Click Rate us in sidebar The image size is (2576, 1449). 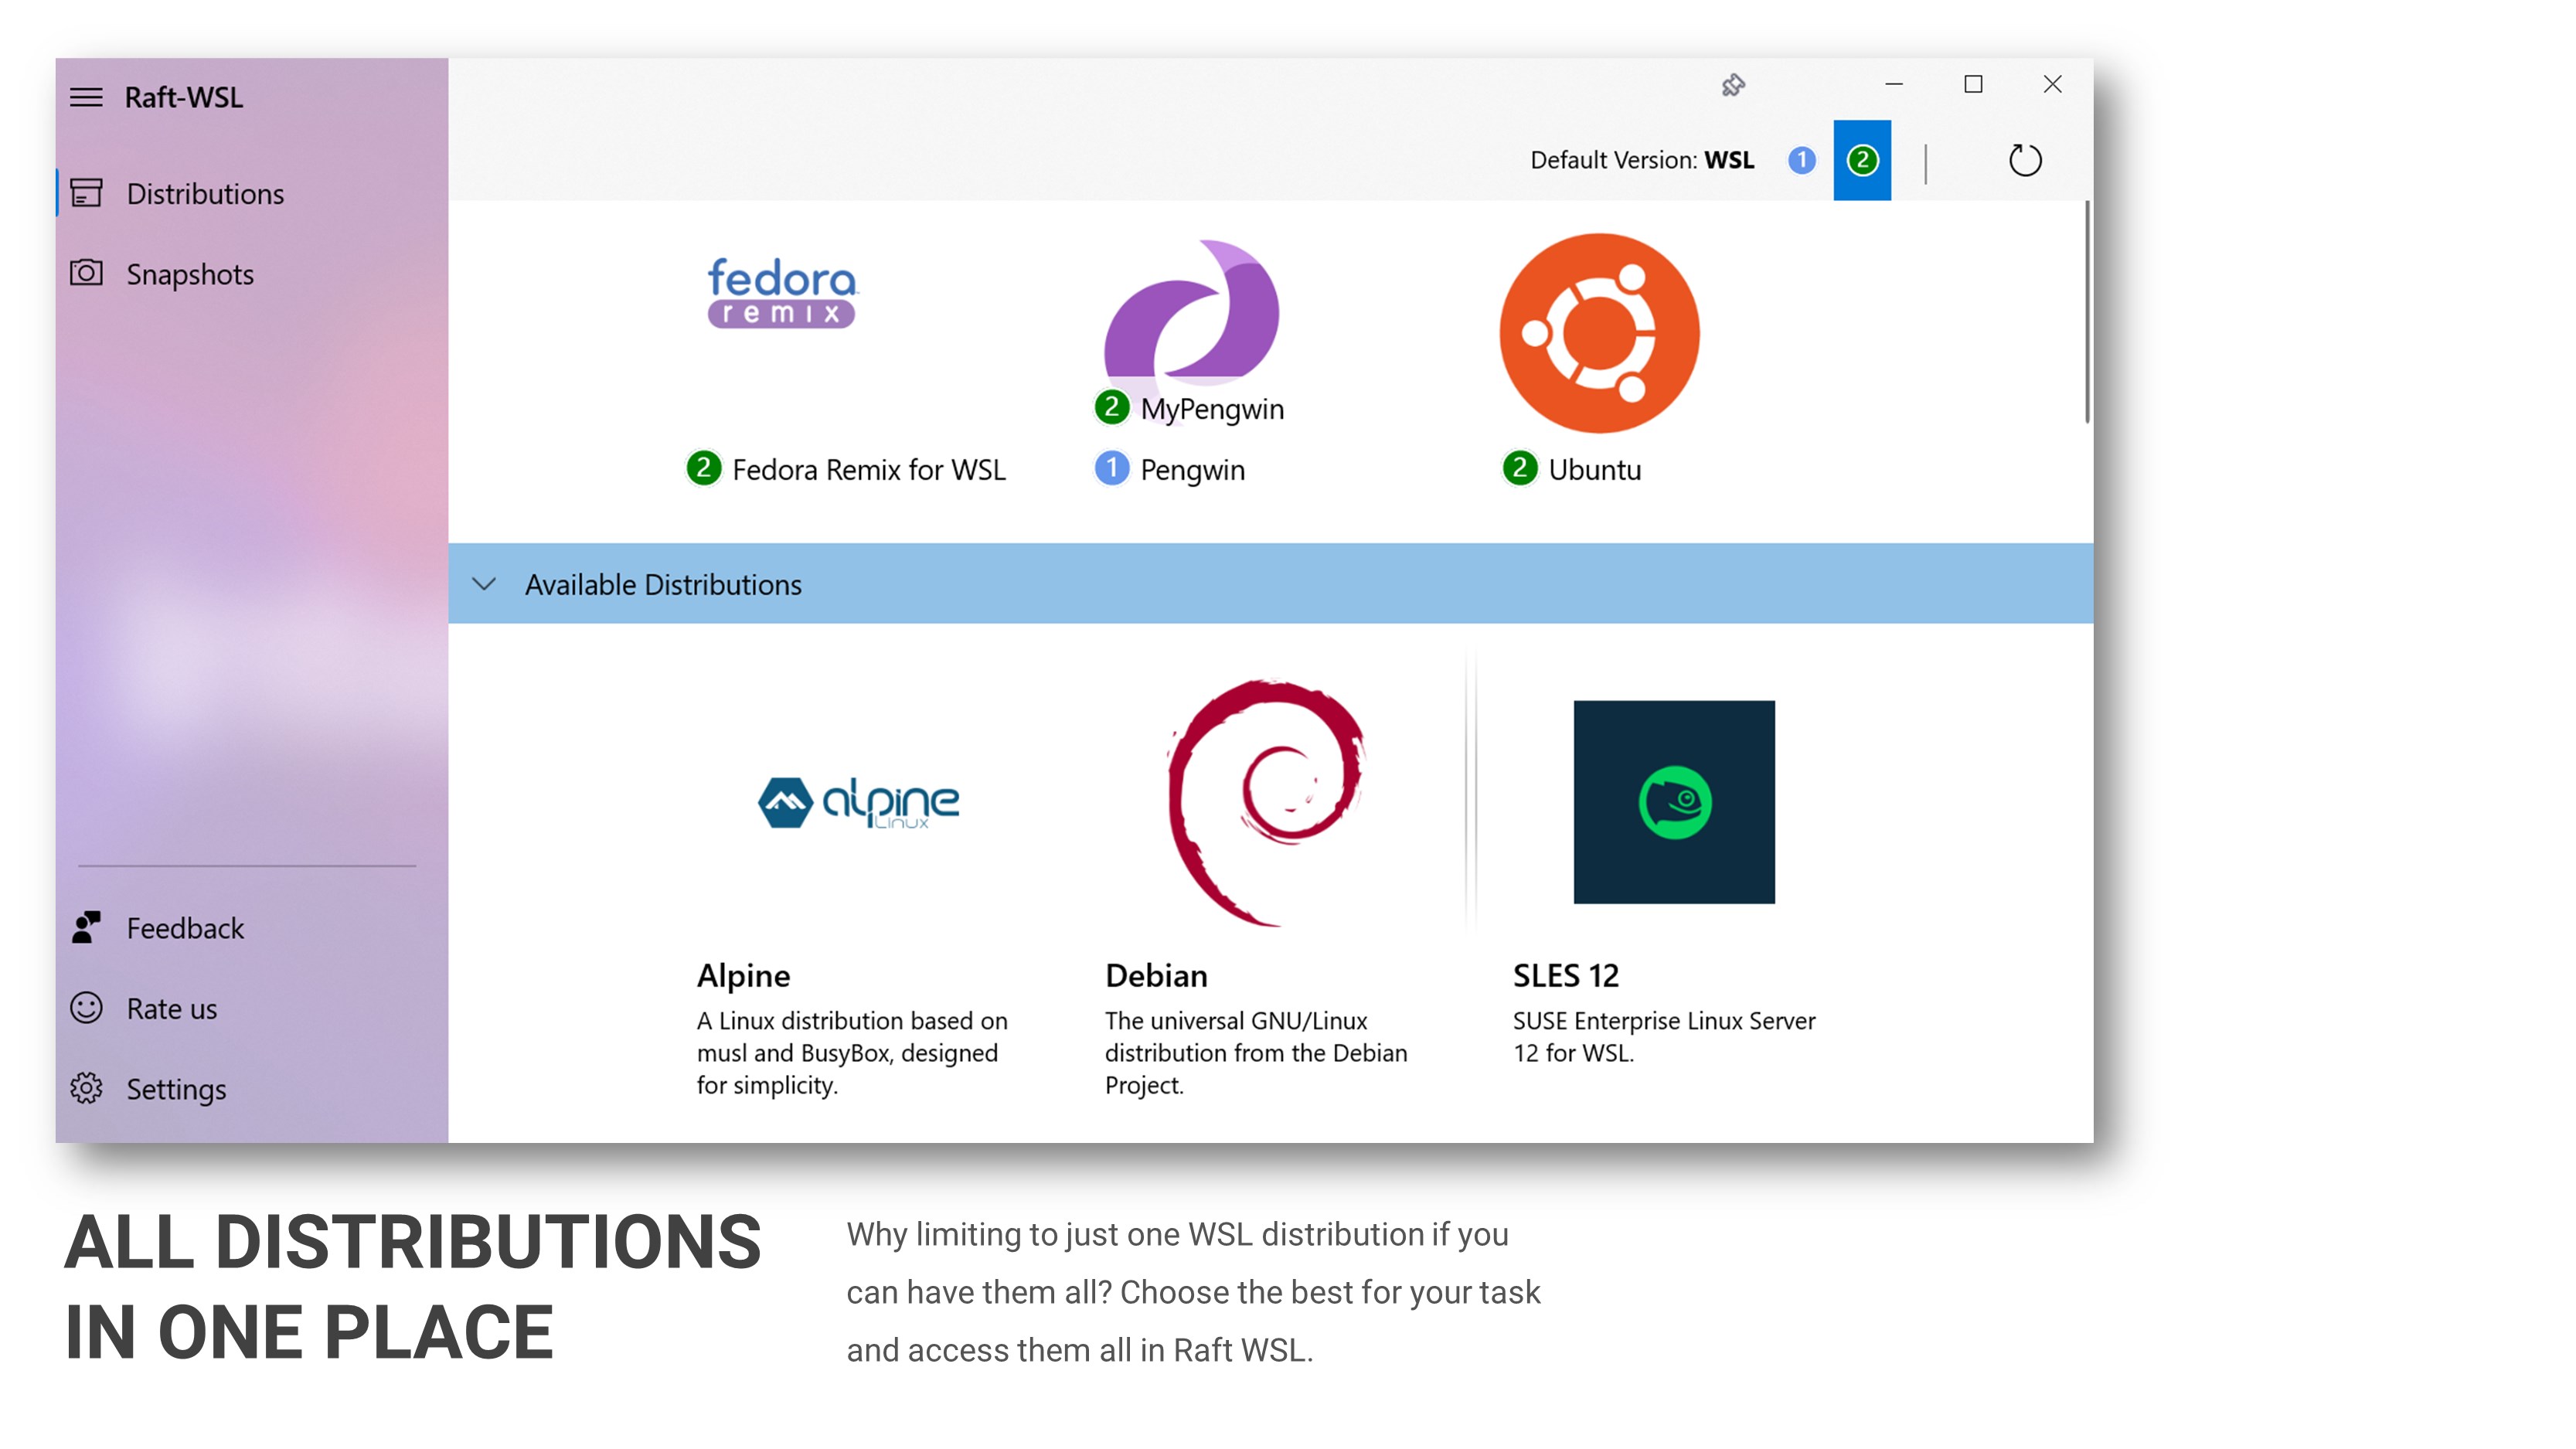click(171, 1008)
